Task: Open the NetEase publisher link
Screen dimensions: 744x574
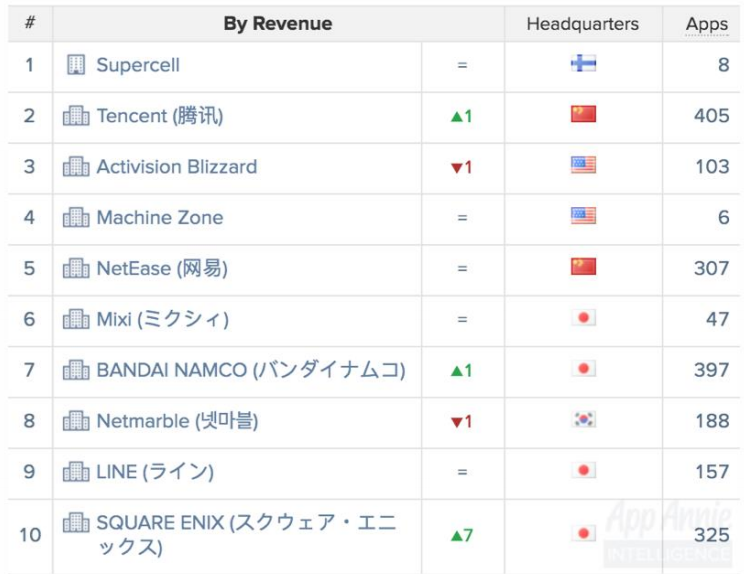Action: coord(161,268)
